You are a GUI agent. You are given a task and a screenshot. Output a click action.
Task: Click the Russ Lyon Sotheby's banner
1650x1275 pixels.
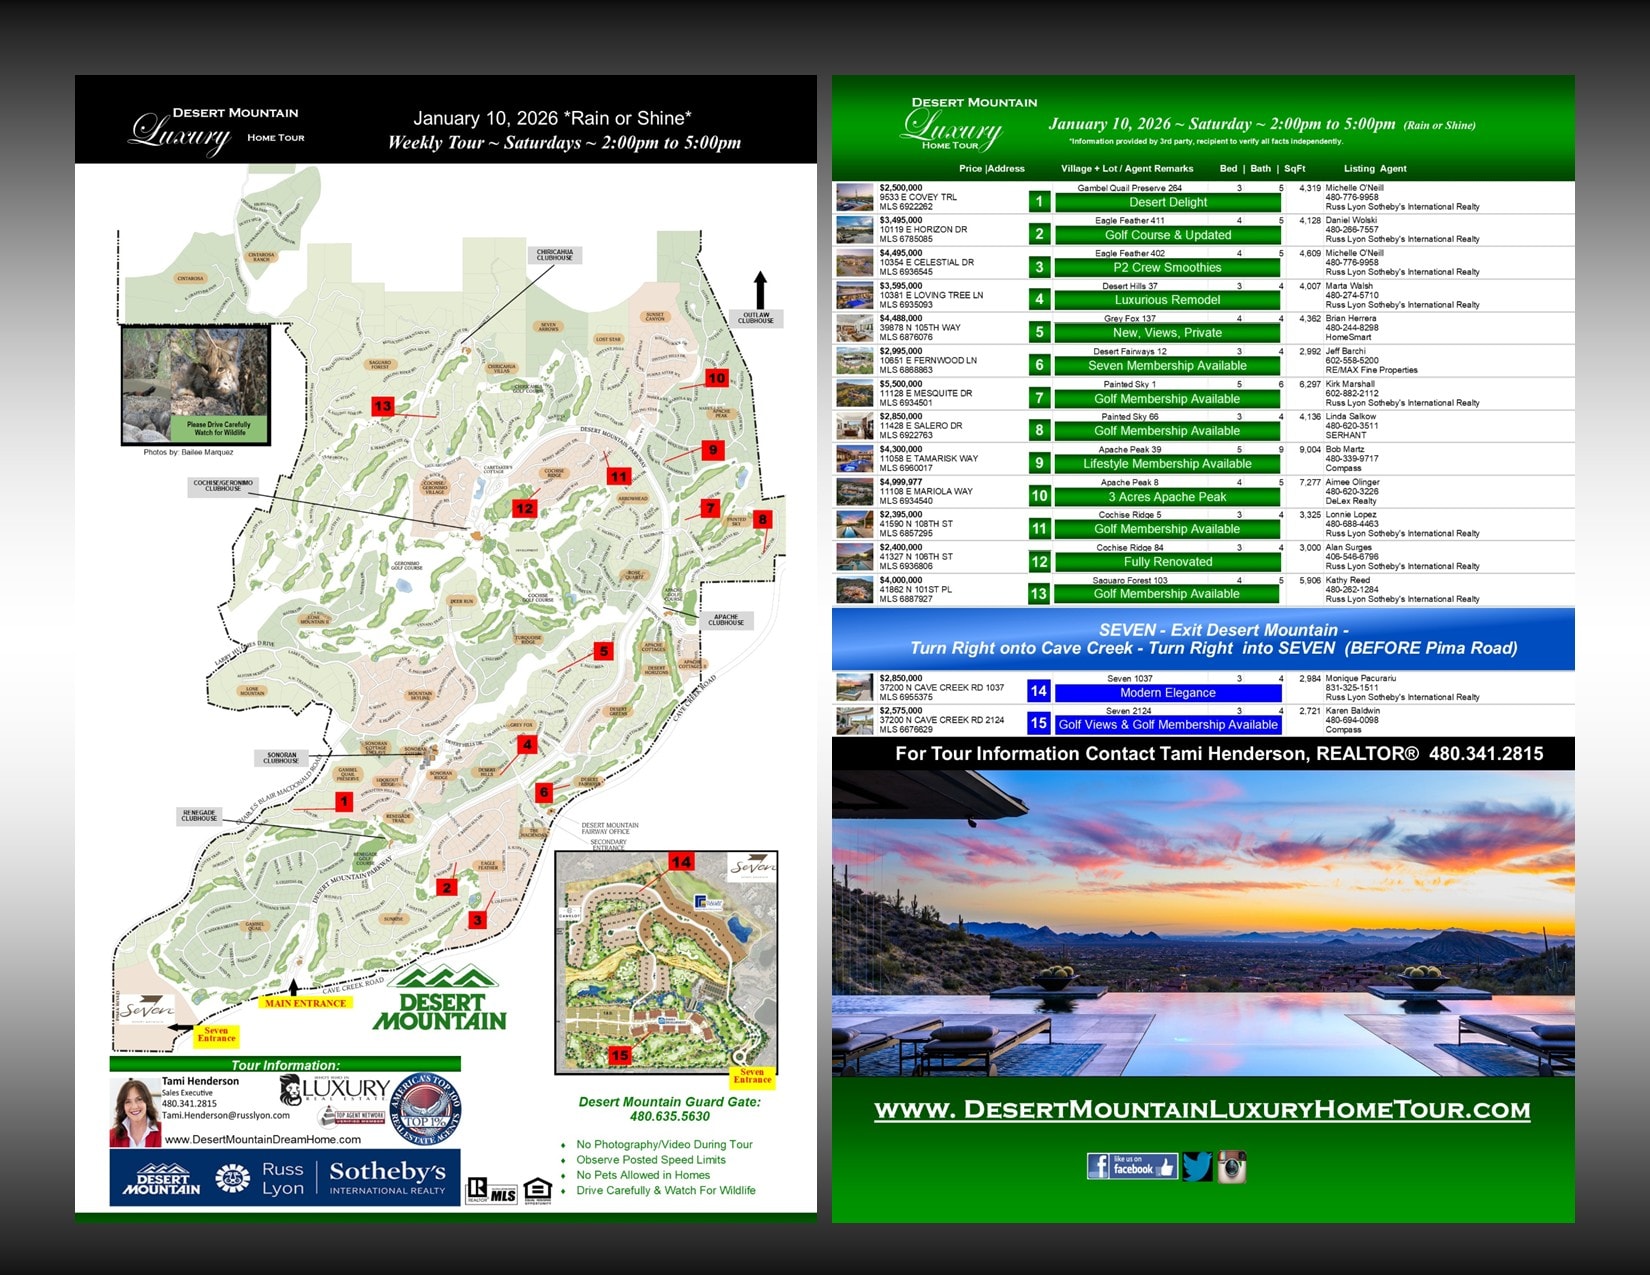coord(285,1178)
